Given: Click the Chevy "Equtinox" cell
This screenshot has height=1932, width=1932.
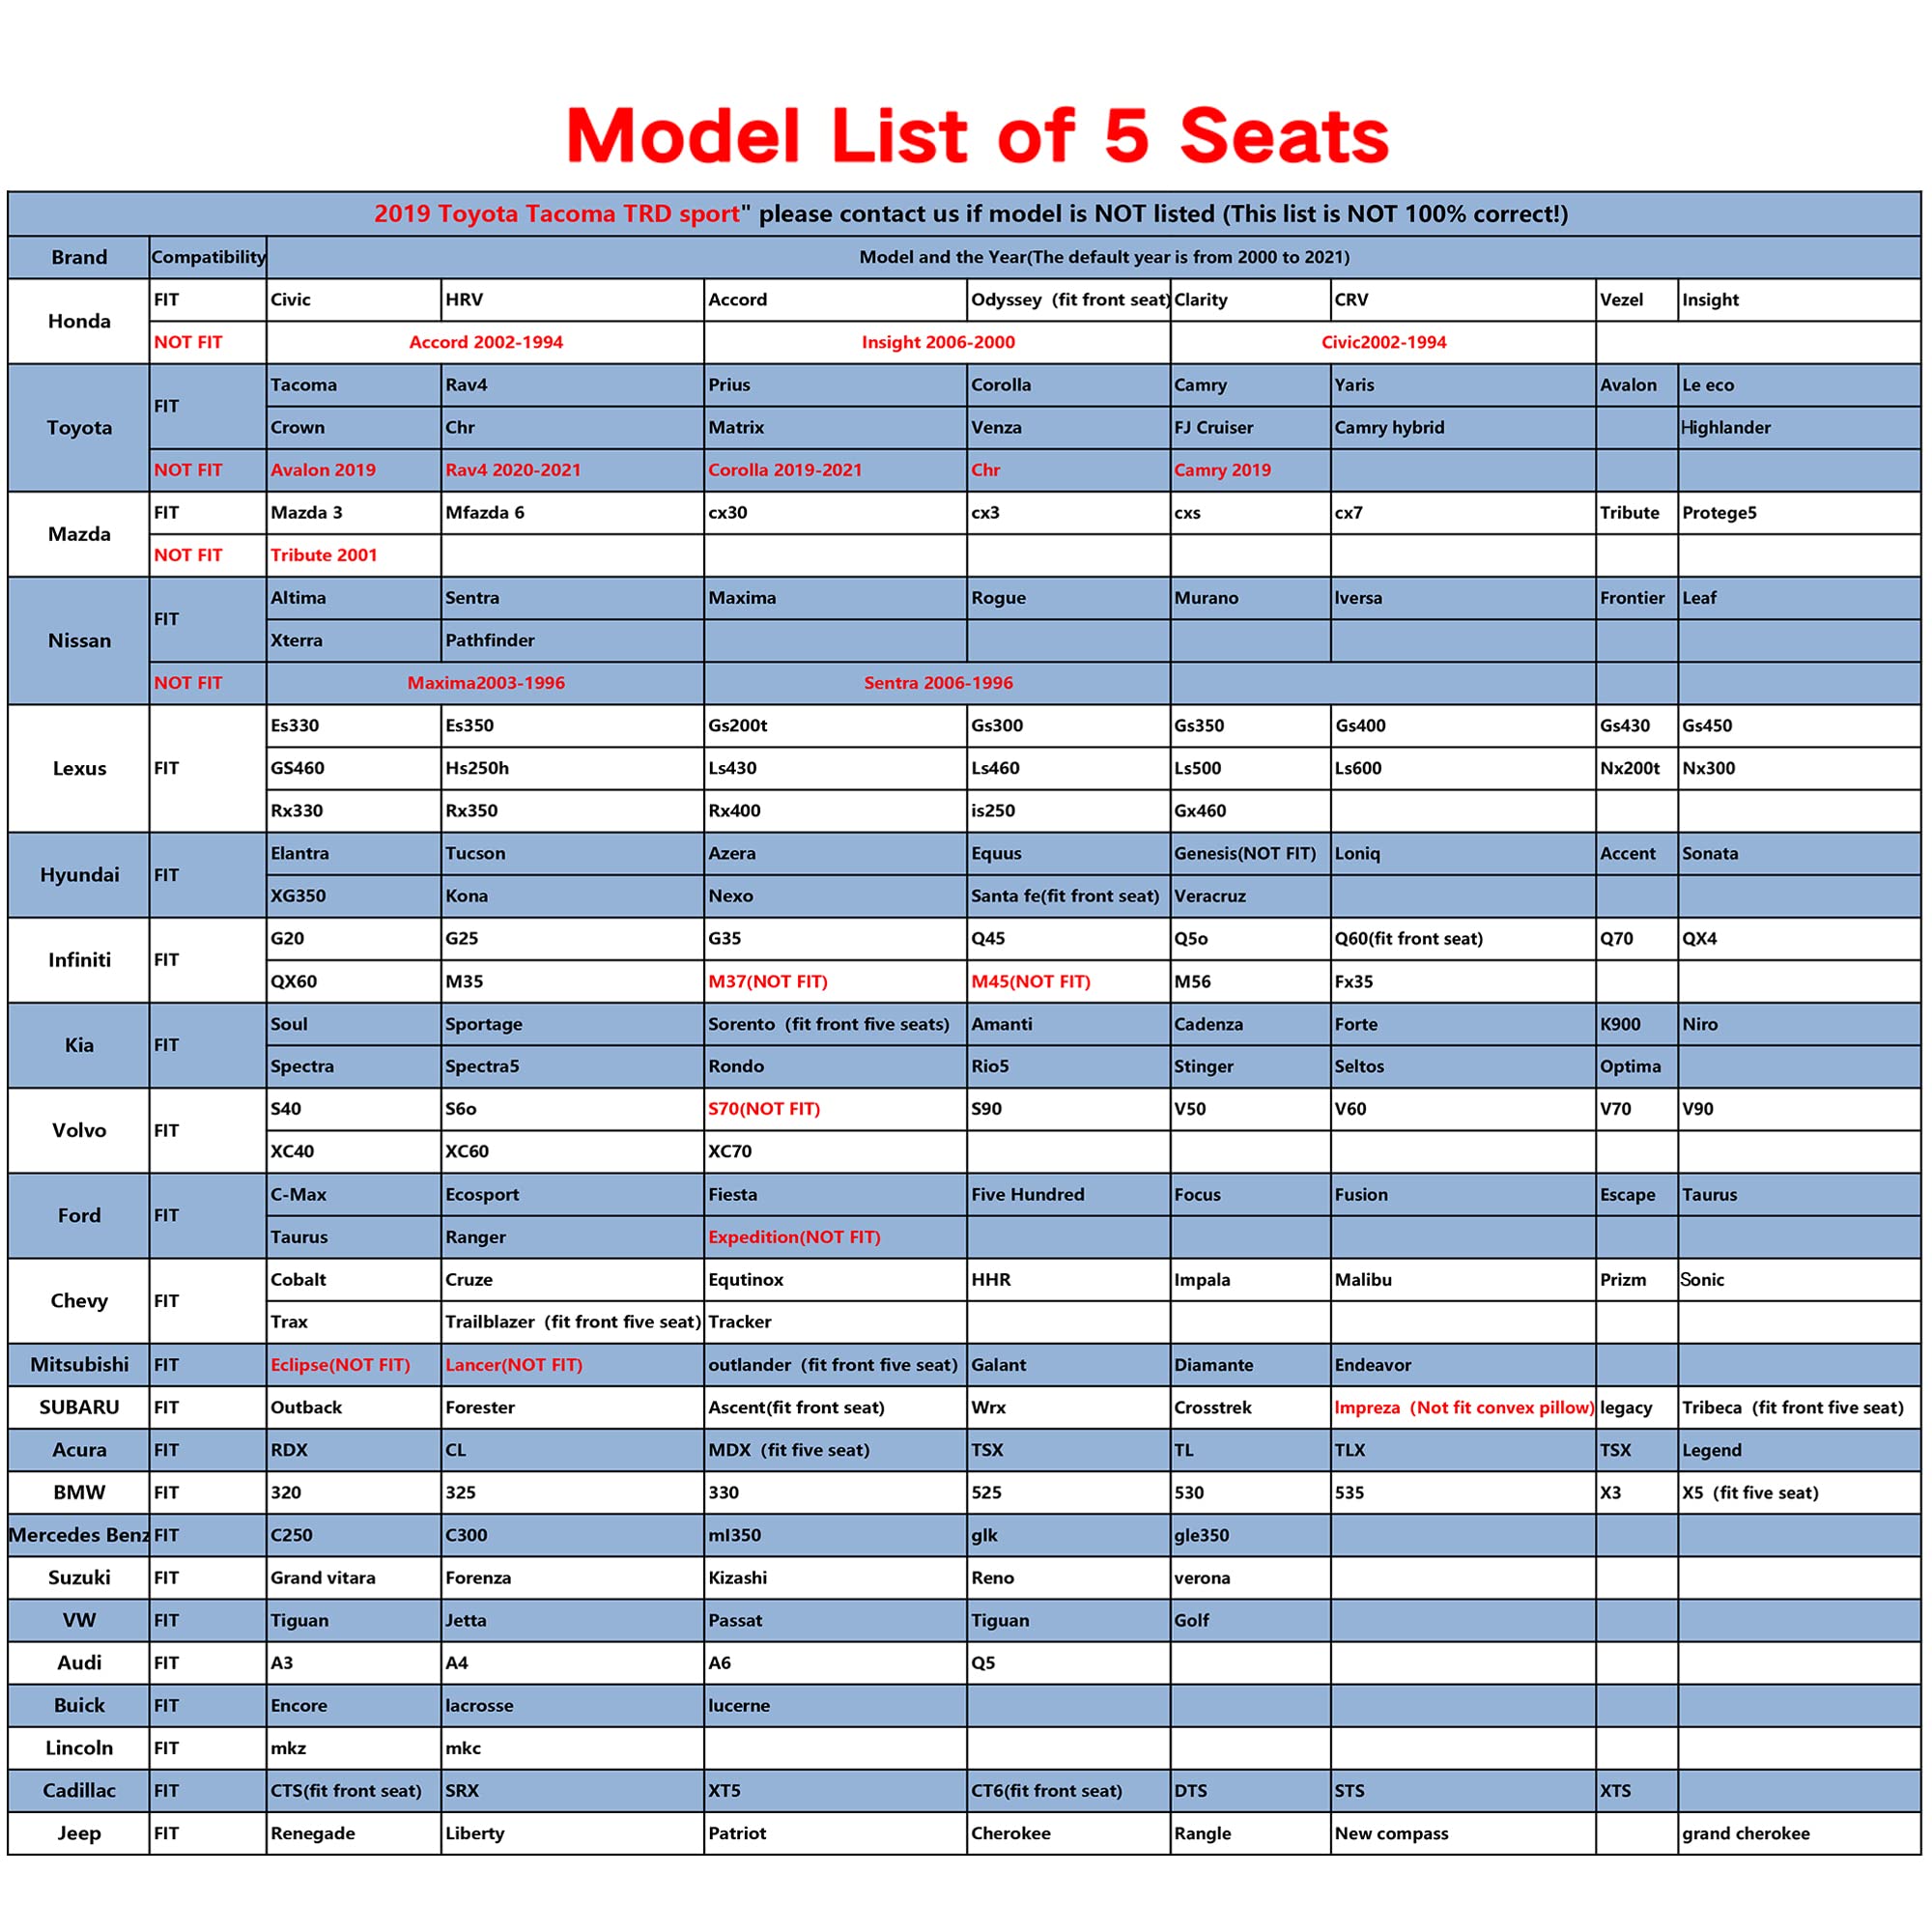Looking at the screenshot, I should coord(746,1279).
